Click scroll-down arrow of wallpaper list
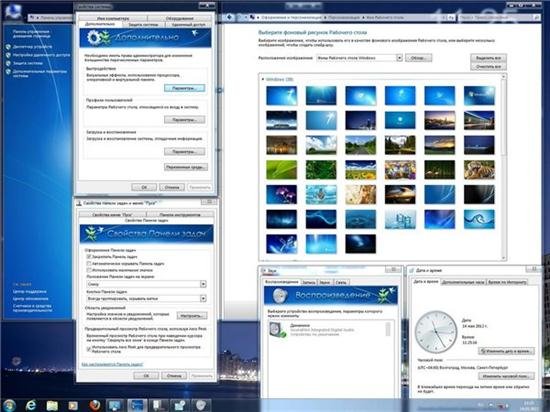 504,257
